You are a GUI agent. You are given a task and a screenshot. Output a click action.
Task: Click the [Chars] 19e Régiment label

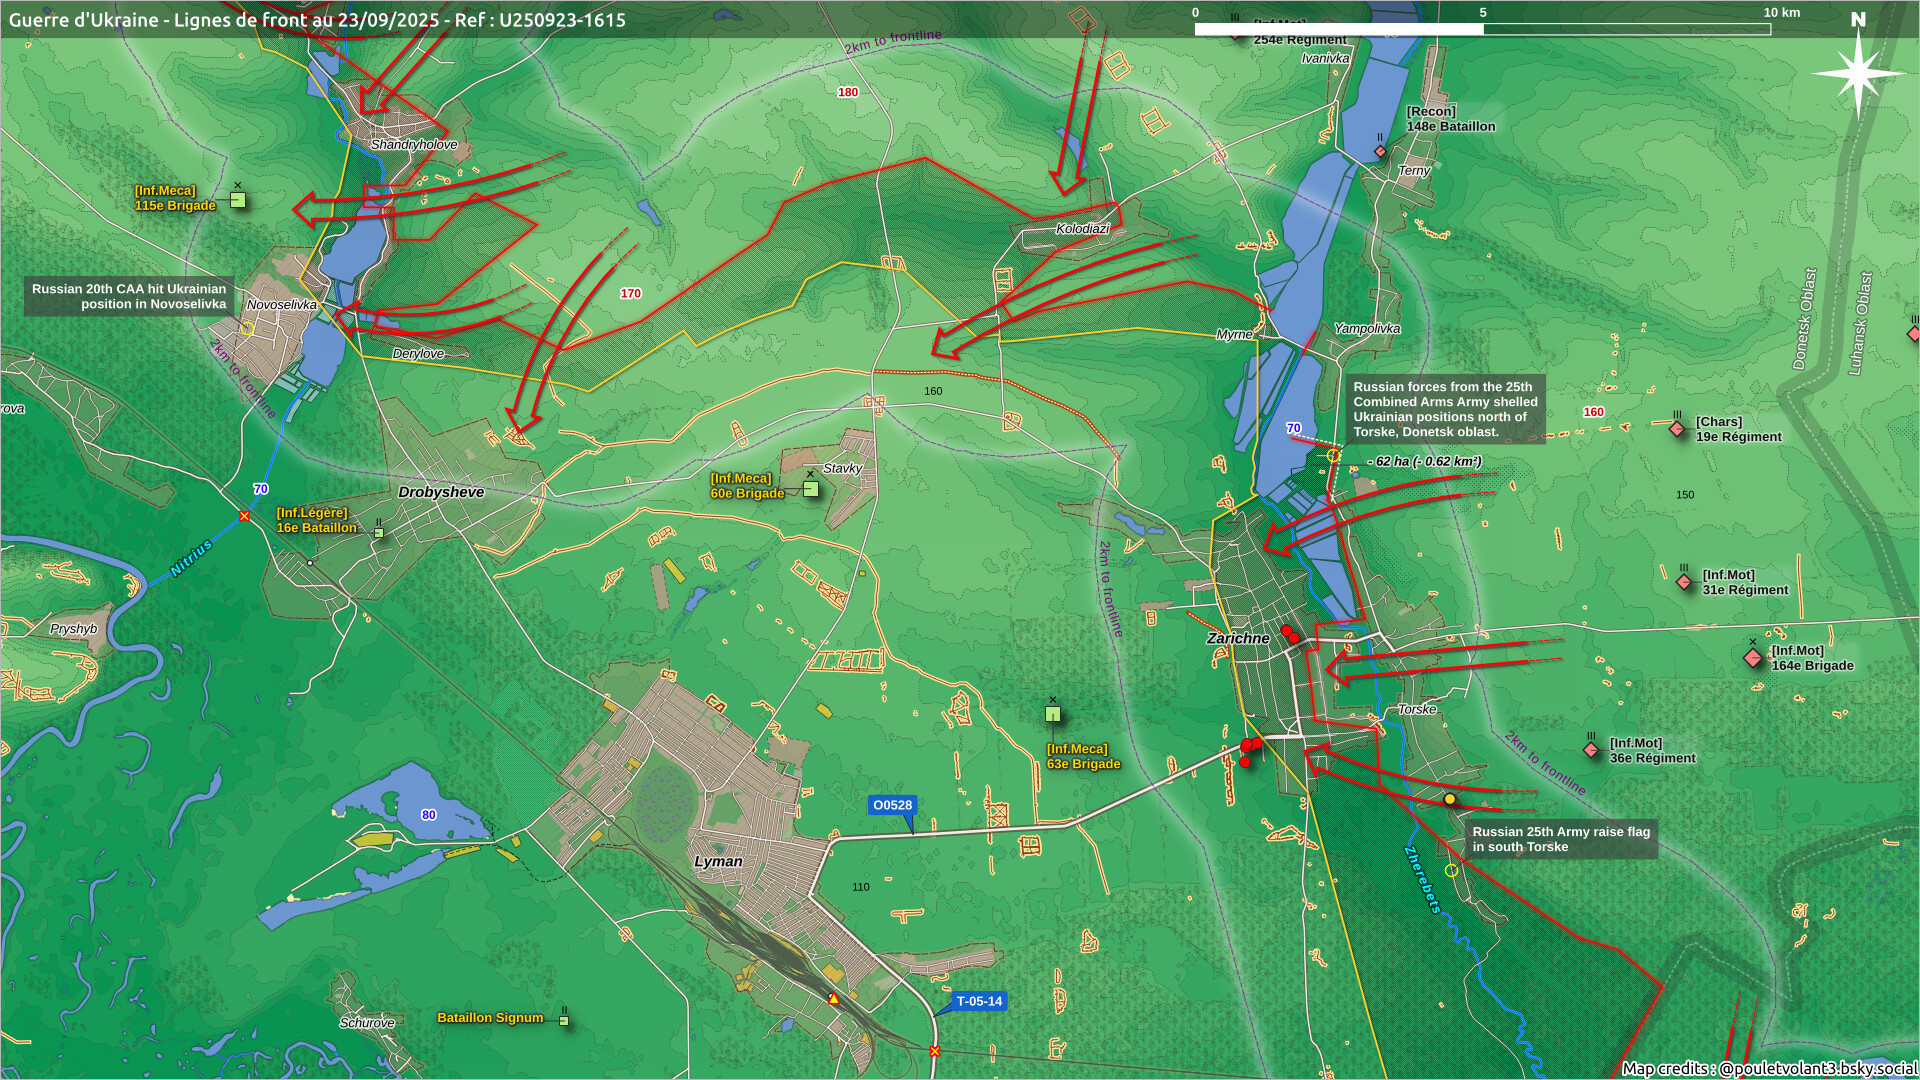[x=1739, y=429]
